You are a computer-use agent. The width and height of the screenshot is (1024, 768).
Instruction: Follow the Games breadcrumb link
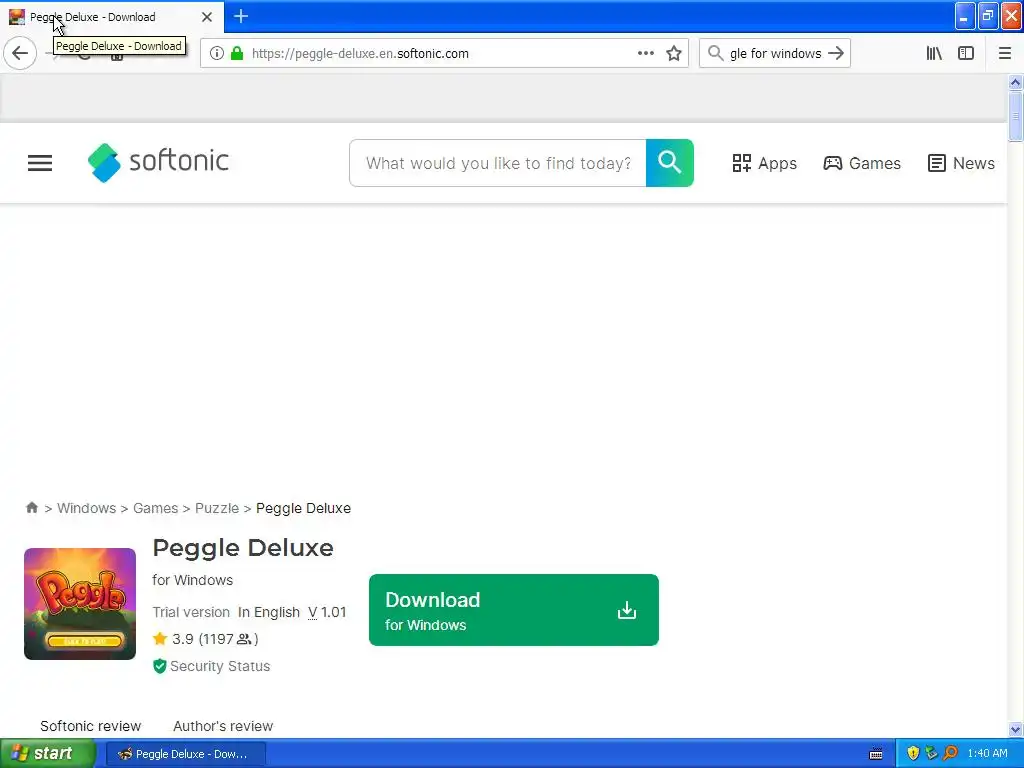click(155, 508)
